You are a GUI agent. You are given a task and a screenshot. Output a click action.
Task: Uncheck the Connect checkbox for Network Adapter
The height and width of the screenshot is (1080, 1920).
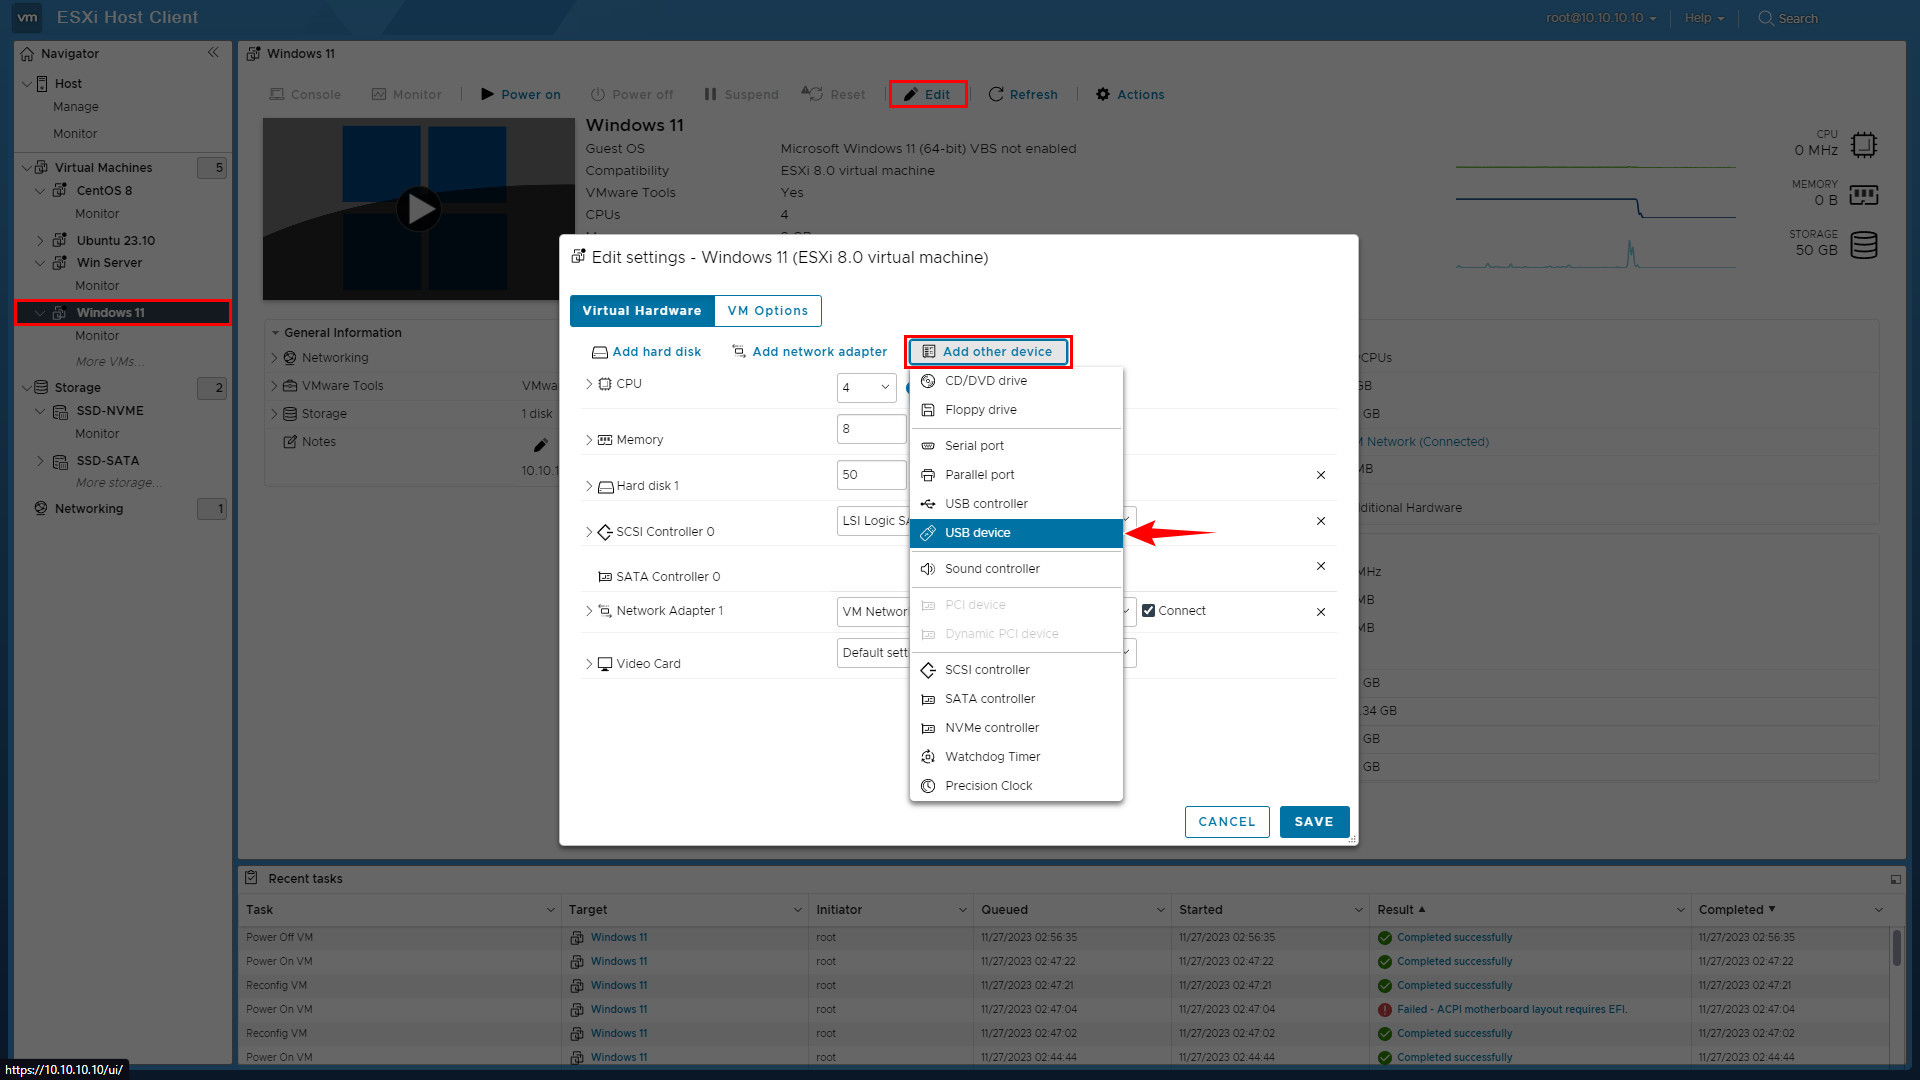coord(1149,611)
